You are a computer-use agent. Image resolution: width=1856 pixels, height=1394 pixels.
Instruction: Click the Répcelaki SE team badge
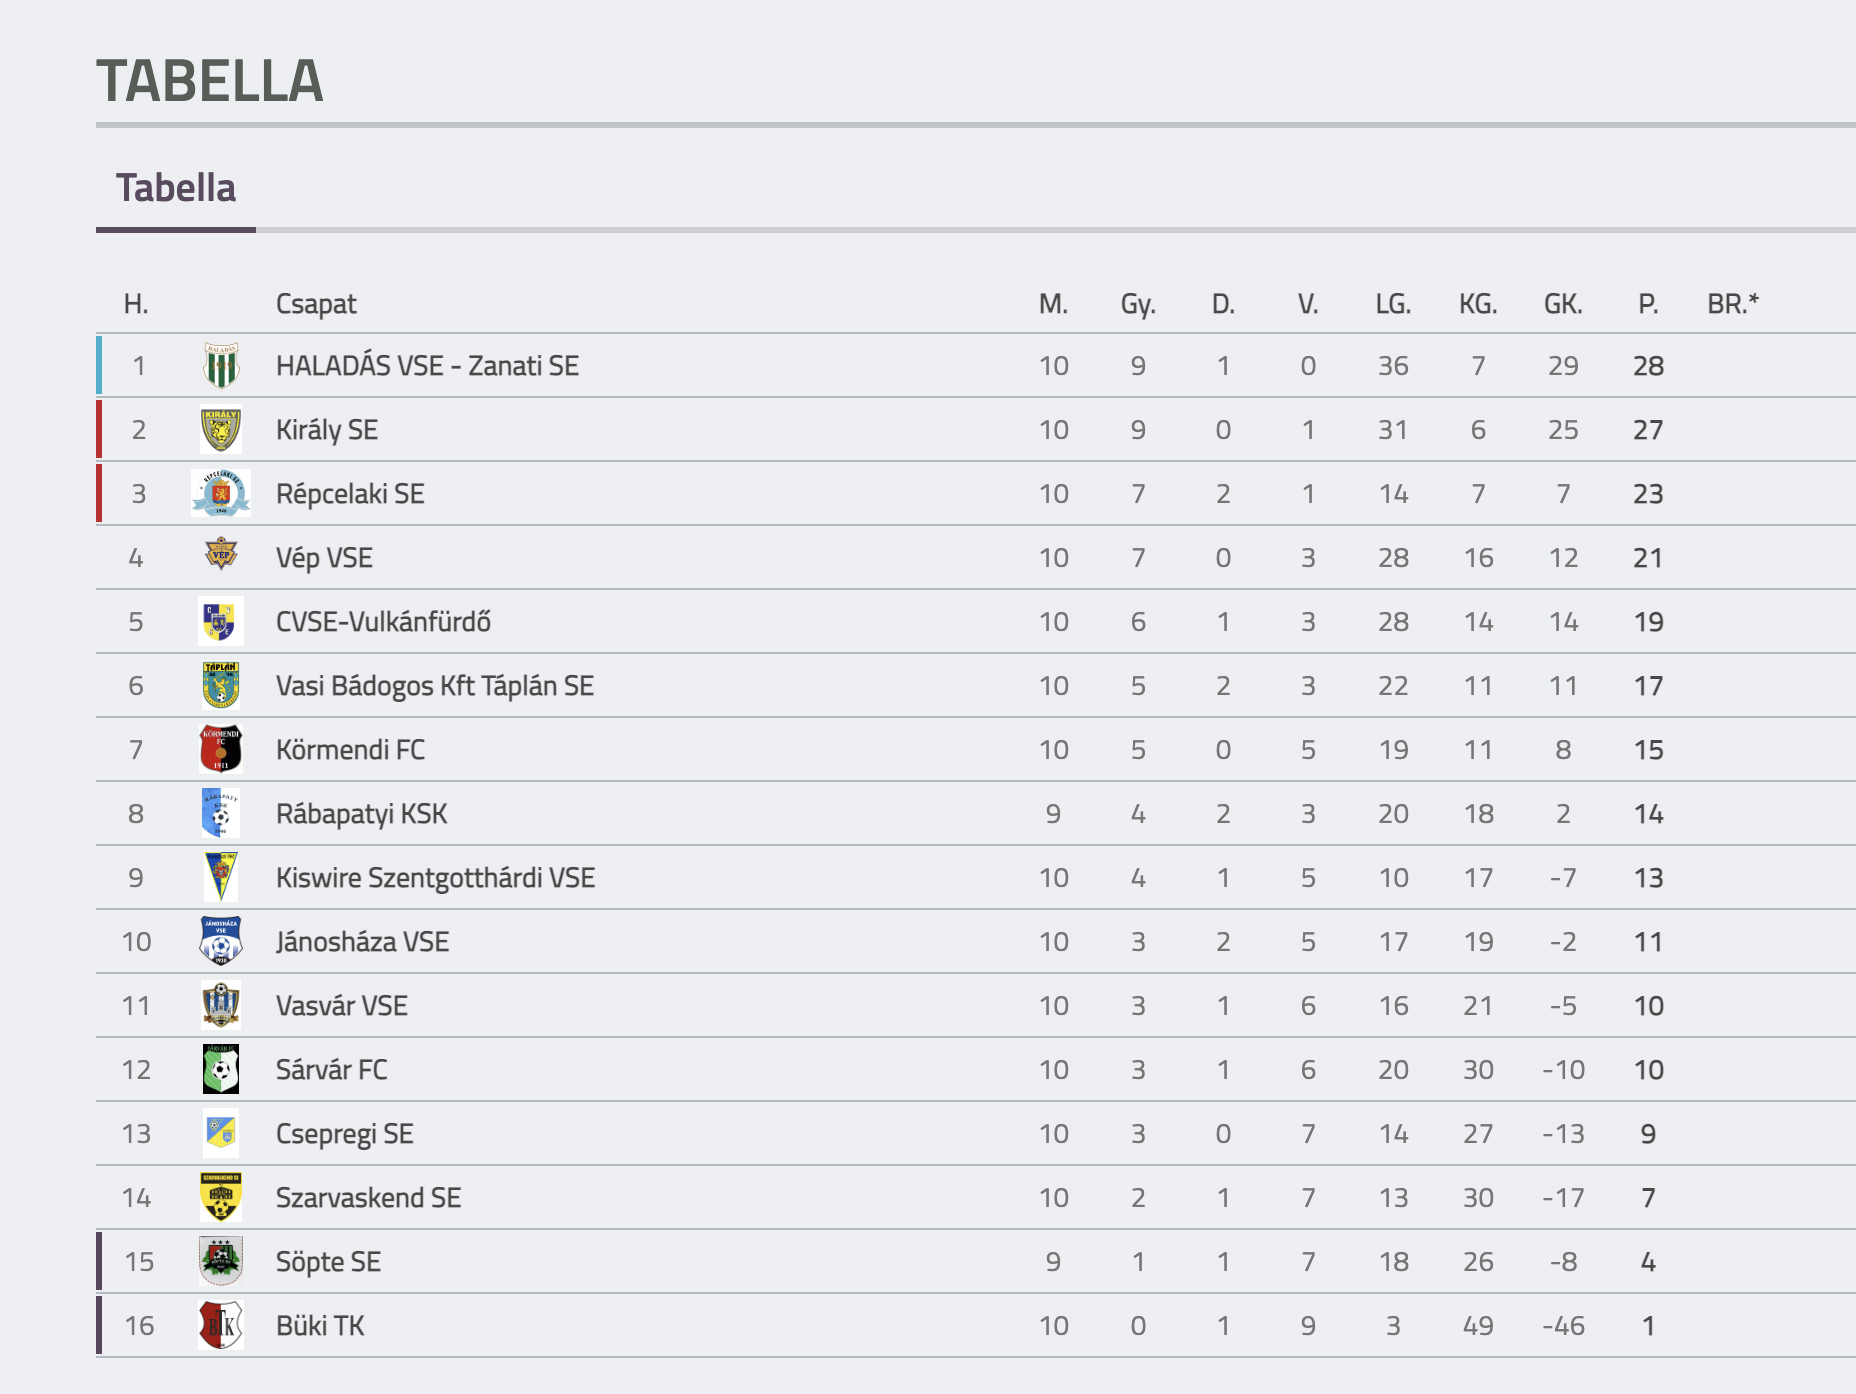coord(221,493)
